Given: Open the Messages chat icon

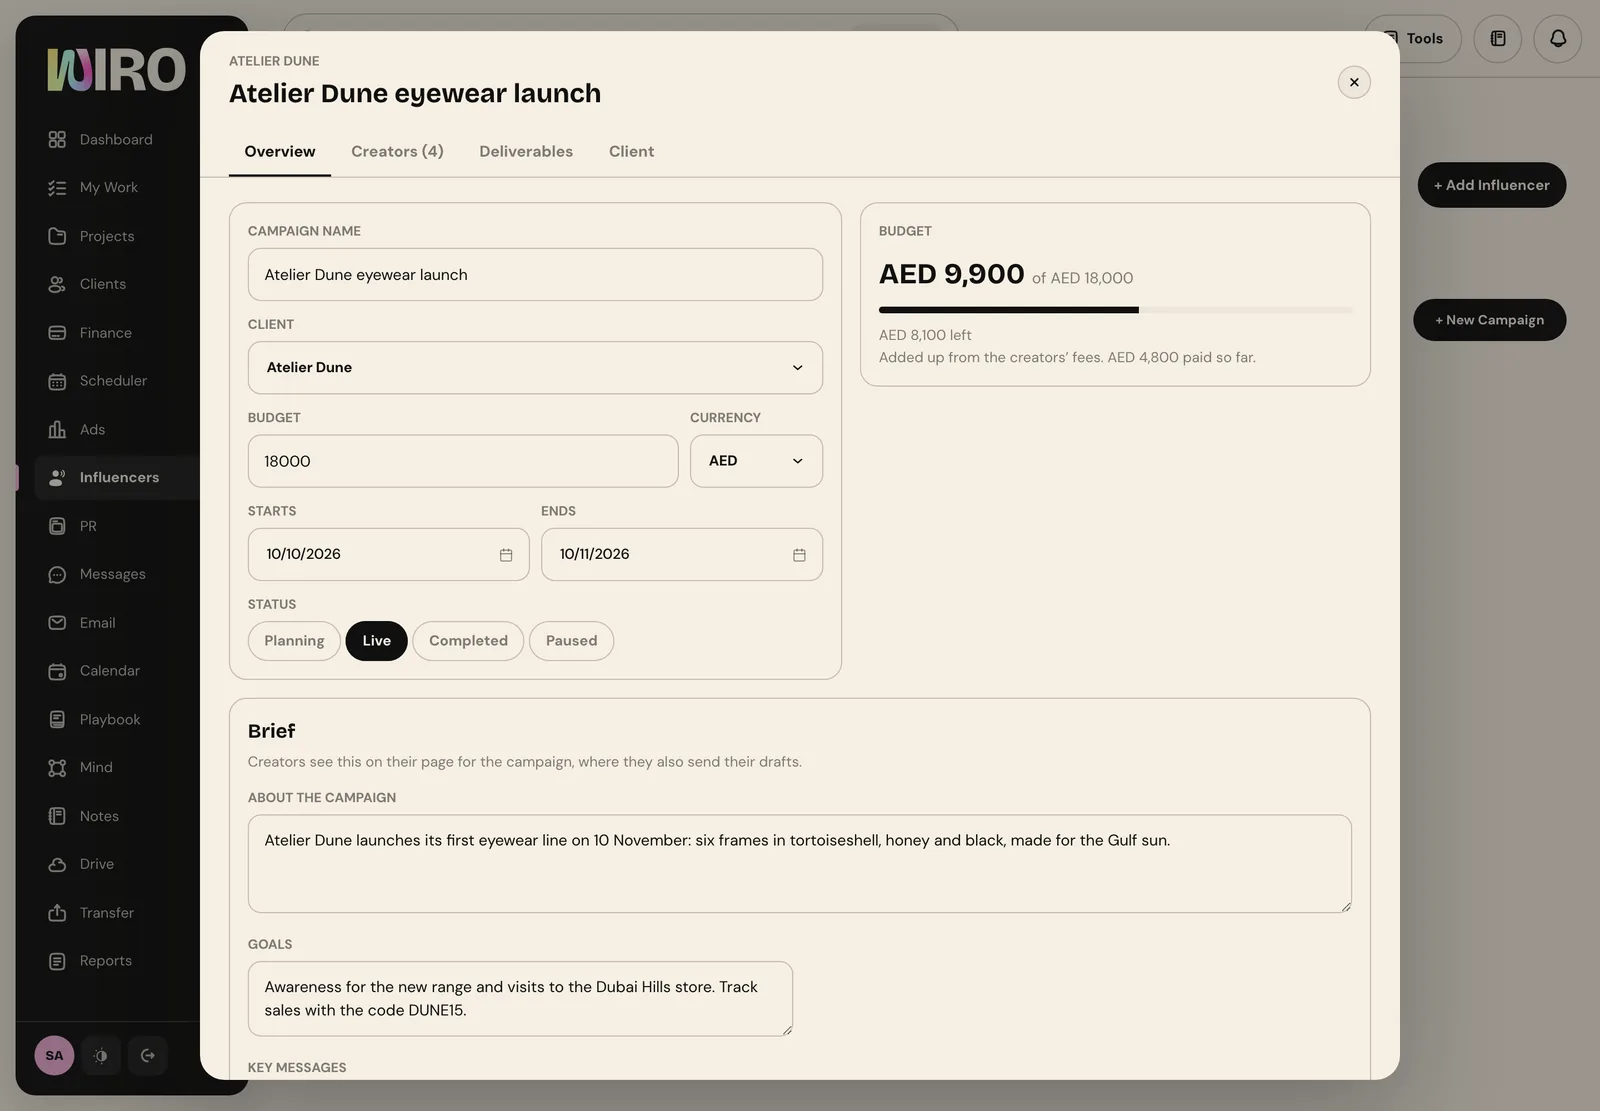Looking at the screenshot, I should pos(57,574).
